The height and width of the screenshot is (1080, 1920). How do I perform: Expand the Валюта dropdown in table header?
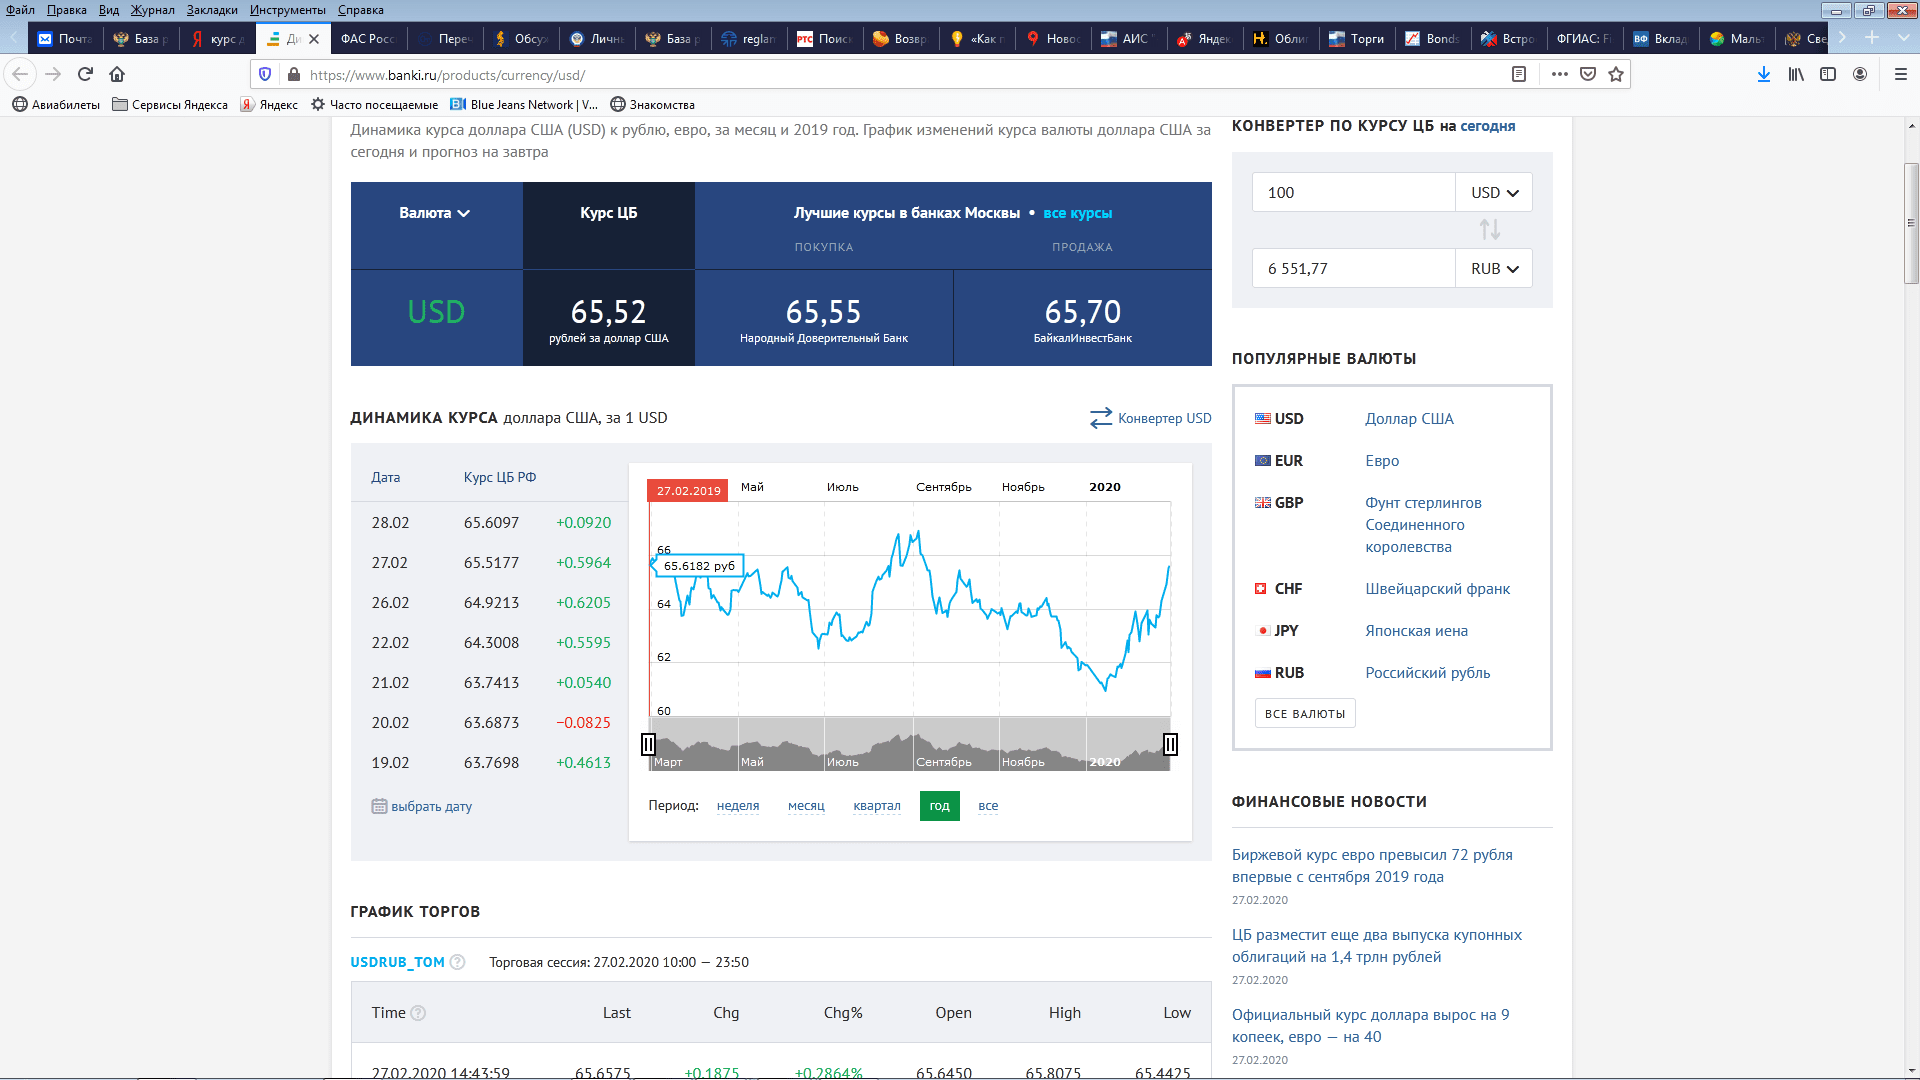pyautogui.click(x=435, y=213)
